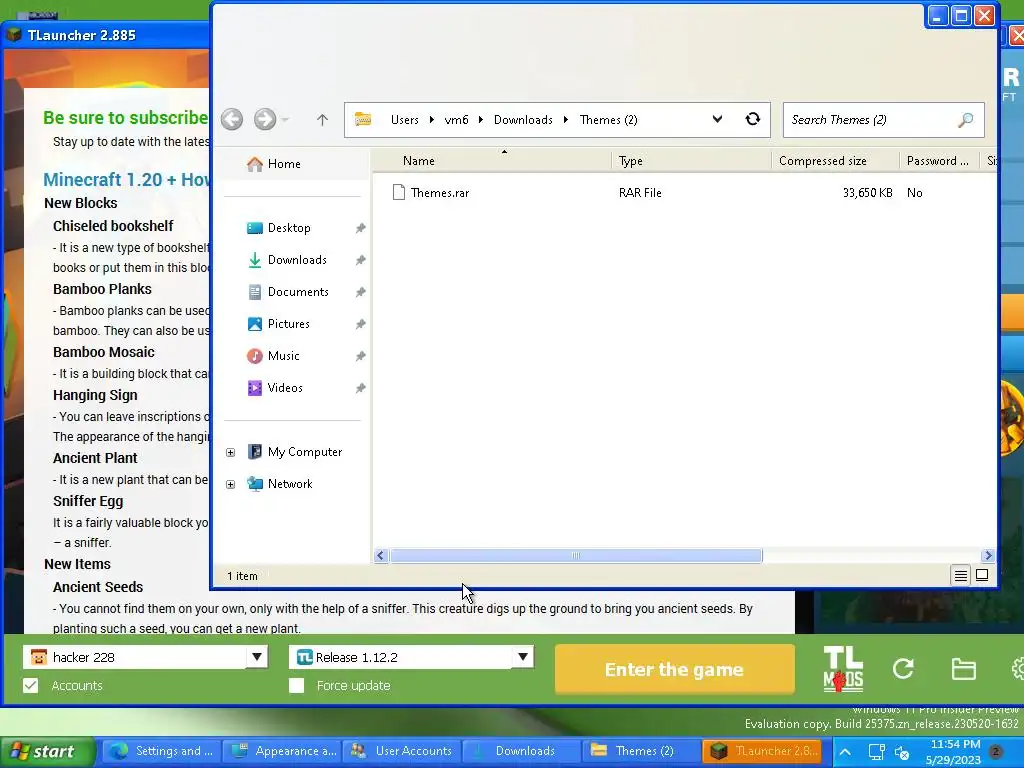Image resolution: width=1024 pixels, height=768 pixels.
Task: Select the Themes.rar file
Action: 440,193
